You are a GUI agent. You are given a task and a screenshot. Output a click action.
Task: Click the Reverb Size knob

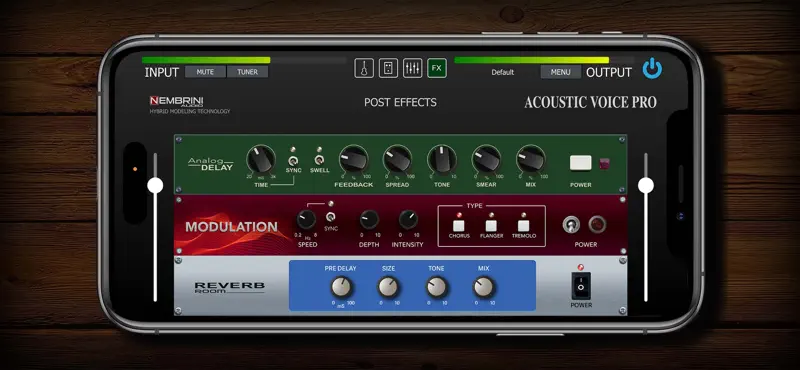(388, 287)
